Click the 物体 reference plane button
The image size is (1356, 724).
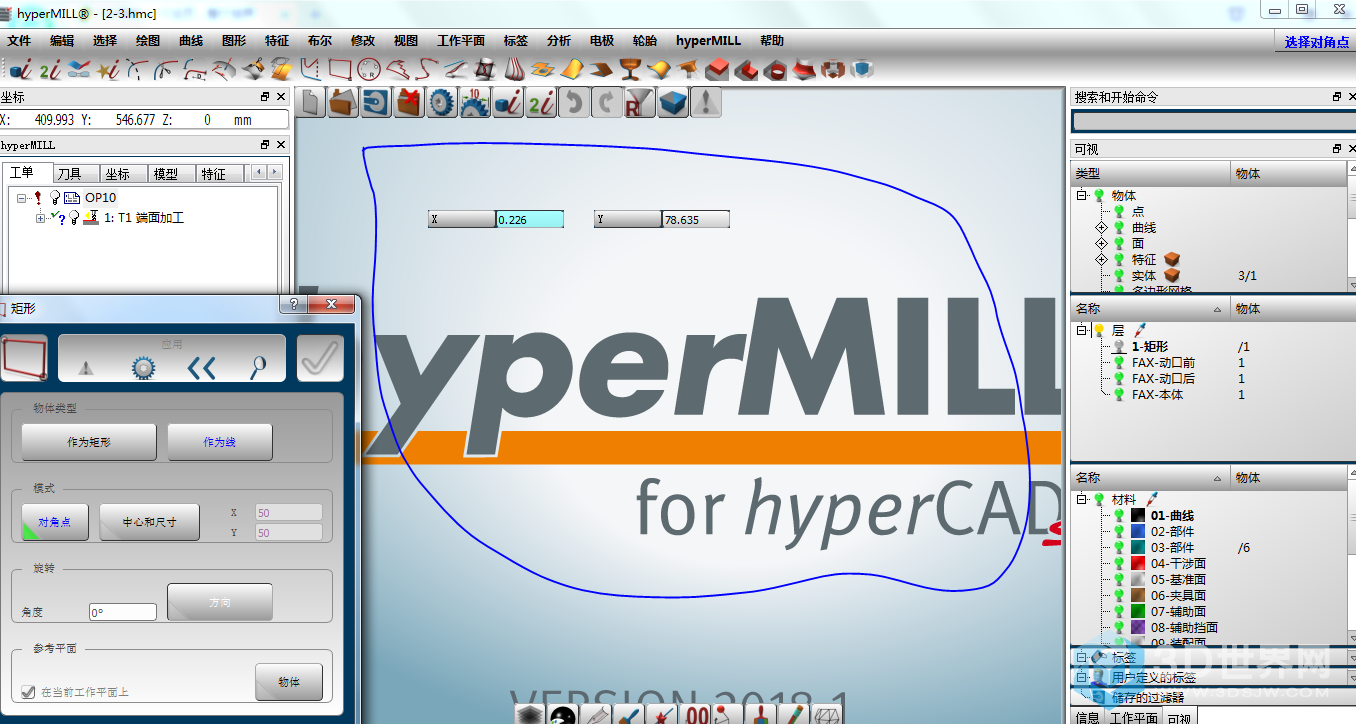(x=289, y=682)
